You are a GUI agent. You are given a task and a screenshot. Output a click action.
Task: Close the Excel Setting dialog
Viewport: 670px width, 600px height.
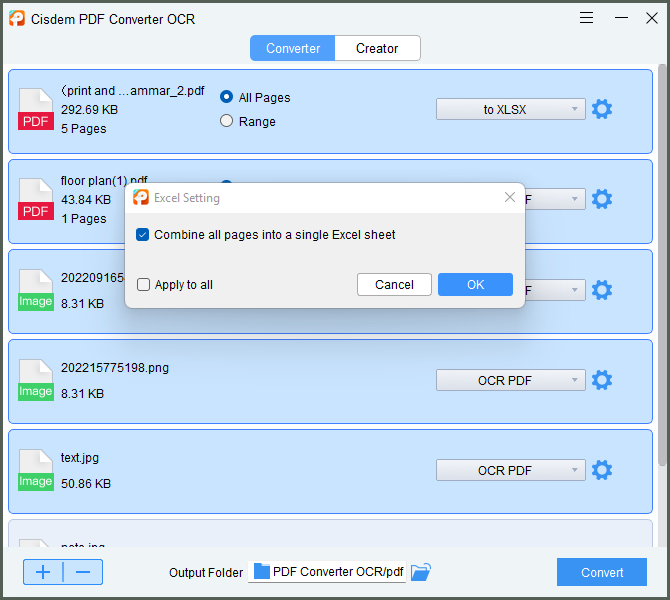(510, 197)
